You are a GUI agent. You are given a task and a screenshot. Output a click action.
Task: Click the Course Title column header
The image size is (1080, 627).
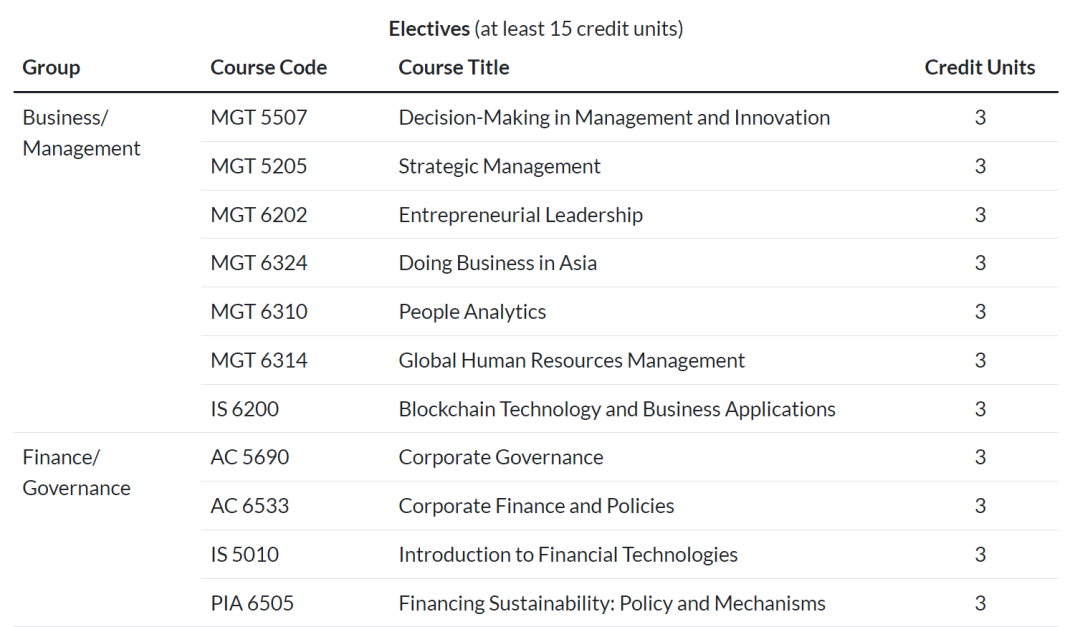point(454,68)
